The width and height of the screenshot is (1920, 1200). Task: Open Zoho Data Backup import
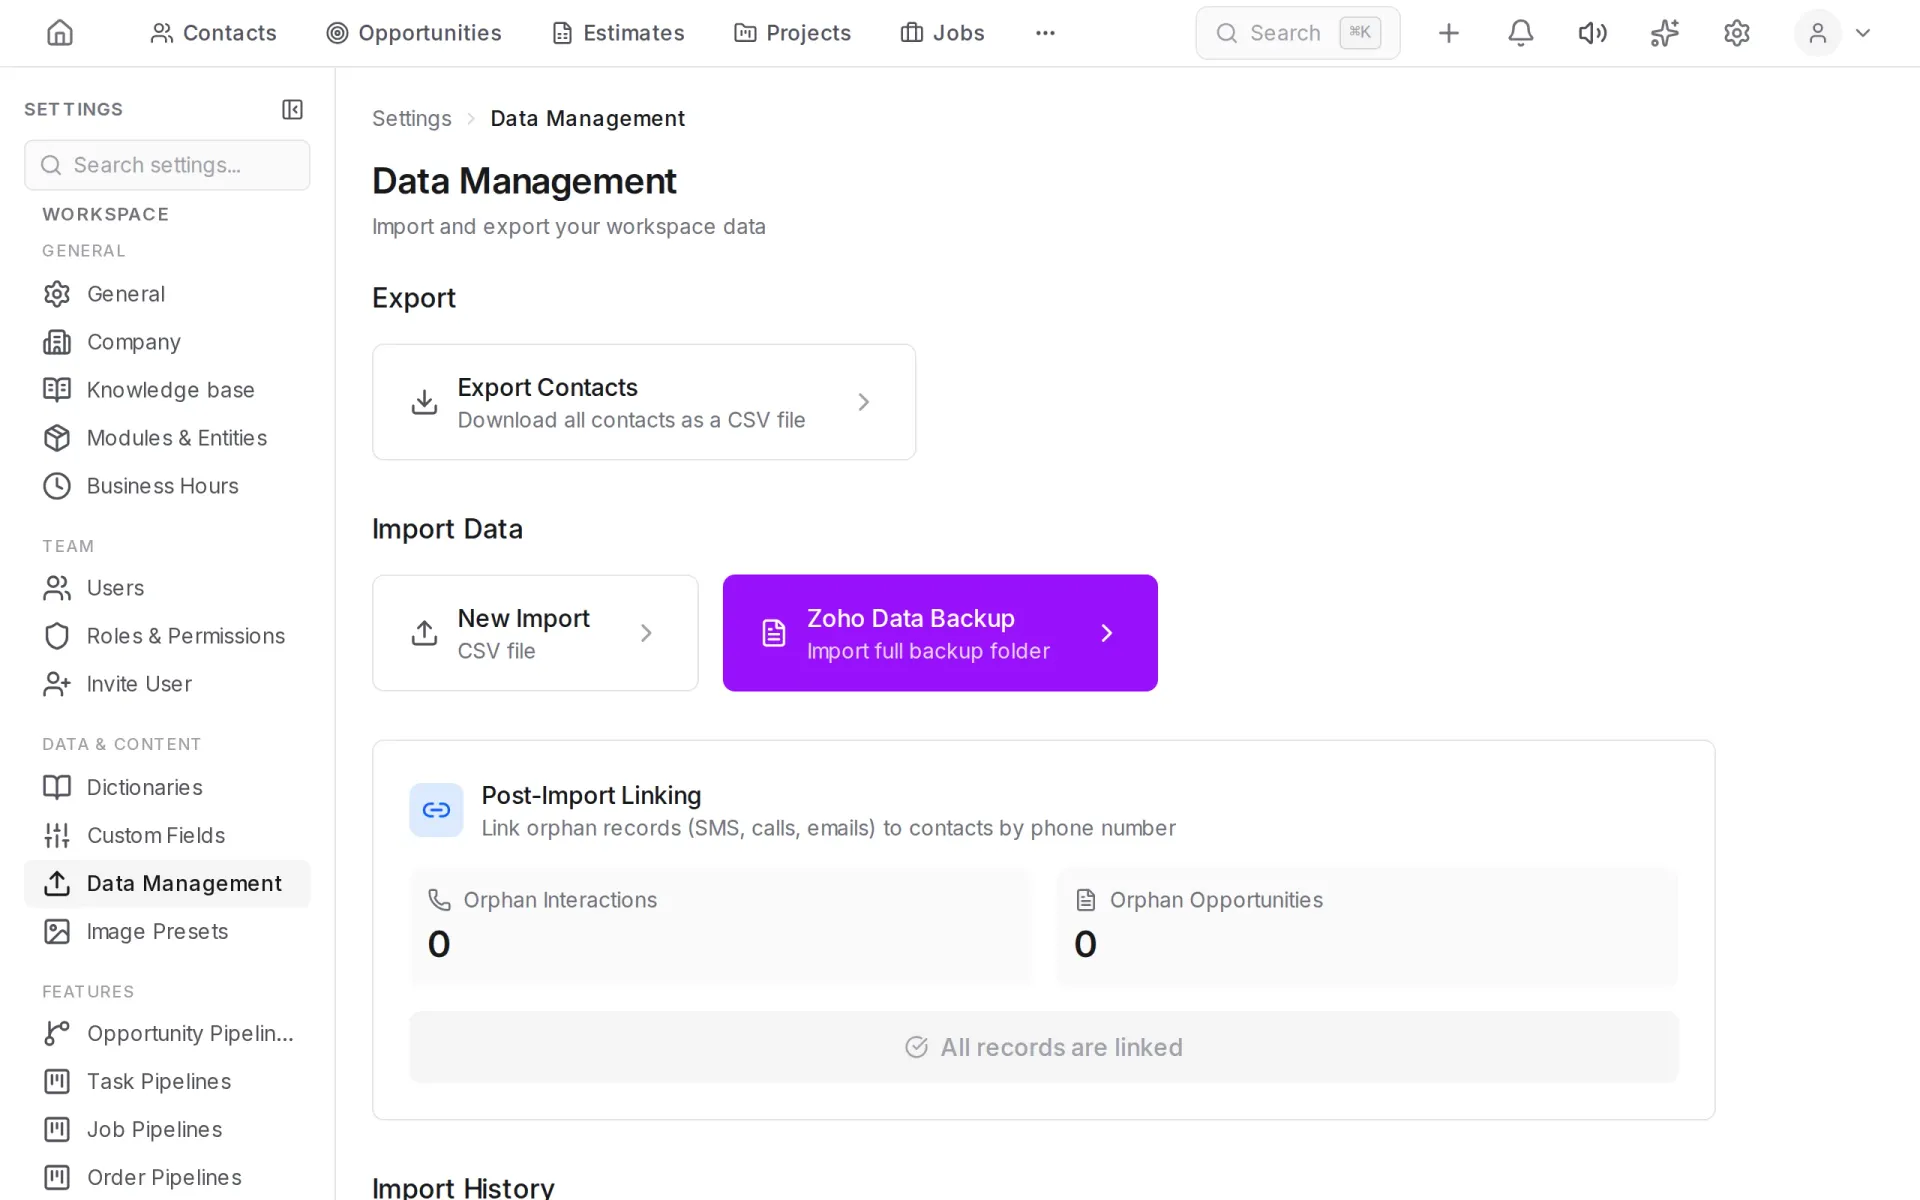[940, 633]
